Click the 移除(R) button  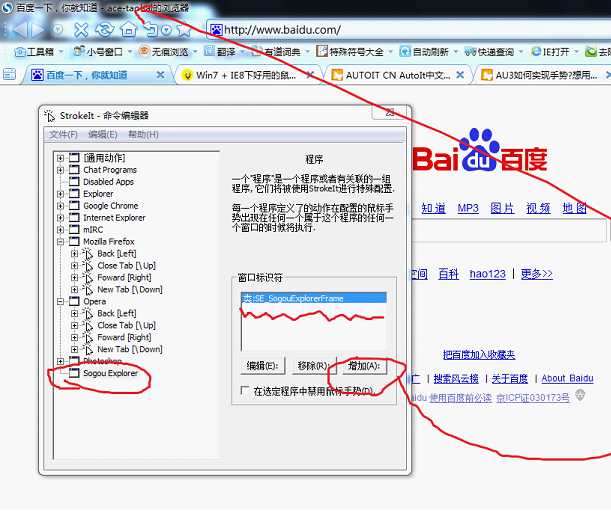click(x=314, y=366)
